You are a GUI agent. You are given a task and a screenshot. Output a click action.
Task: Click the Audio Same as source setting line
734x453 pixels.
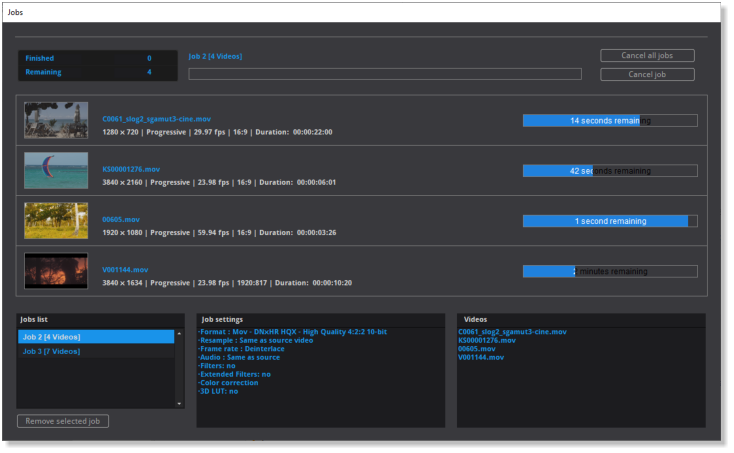[x=239, y=357]
